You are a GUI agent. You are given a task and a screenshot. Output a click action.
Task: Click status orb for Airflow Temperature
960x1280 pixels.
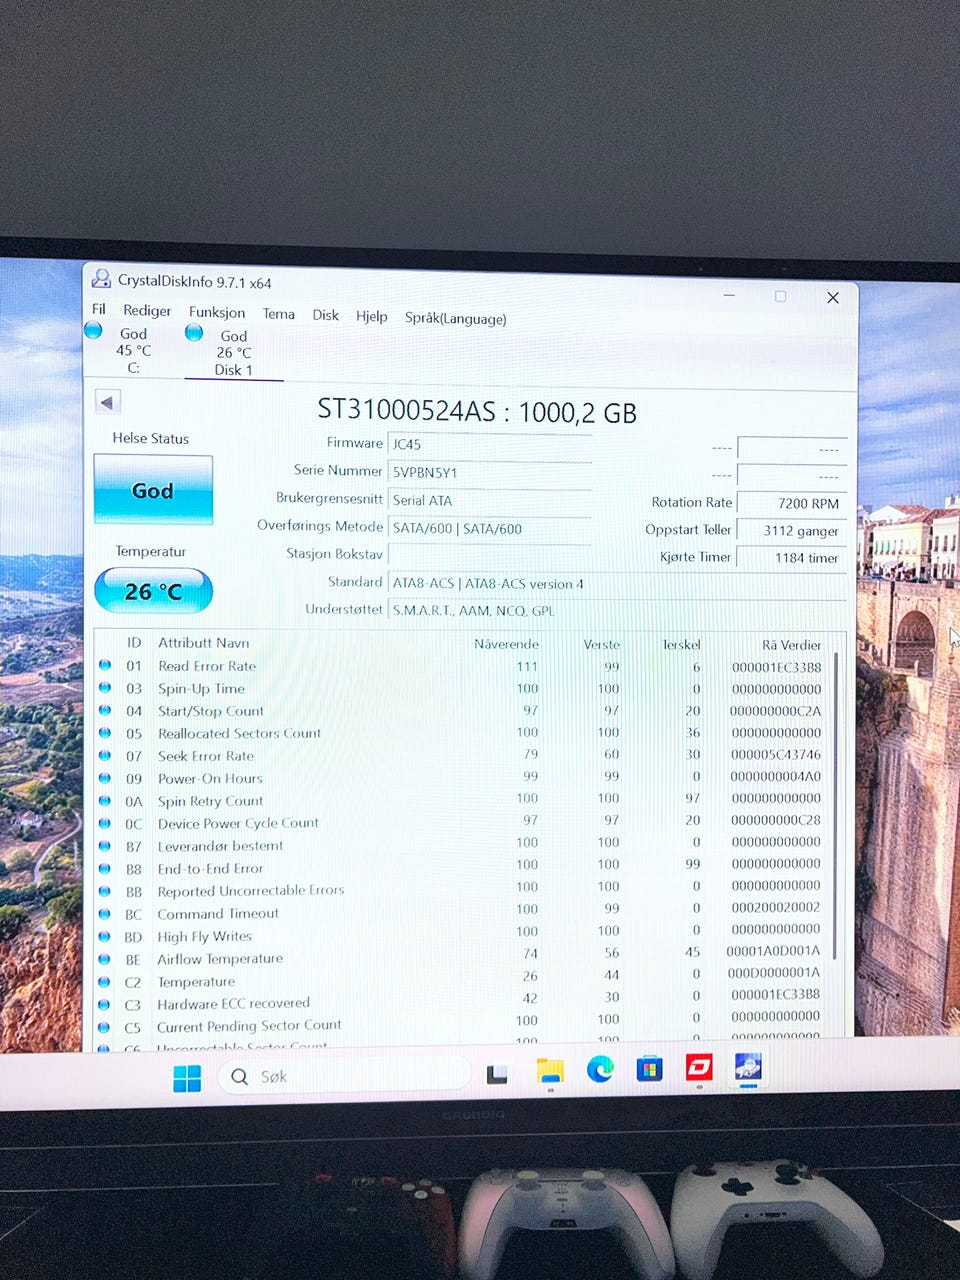coord(105,959)
